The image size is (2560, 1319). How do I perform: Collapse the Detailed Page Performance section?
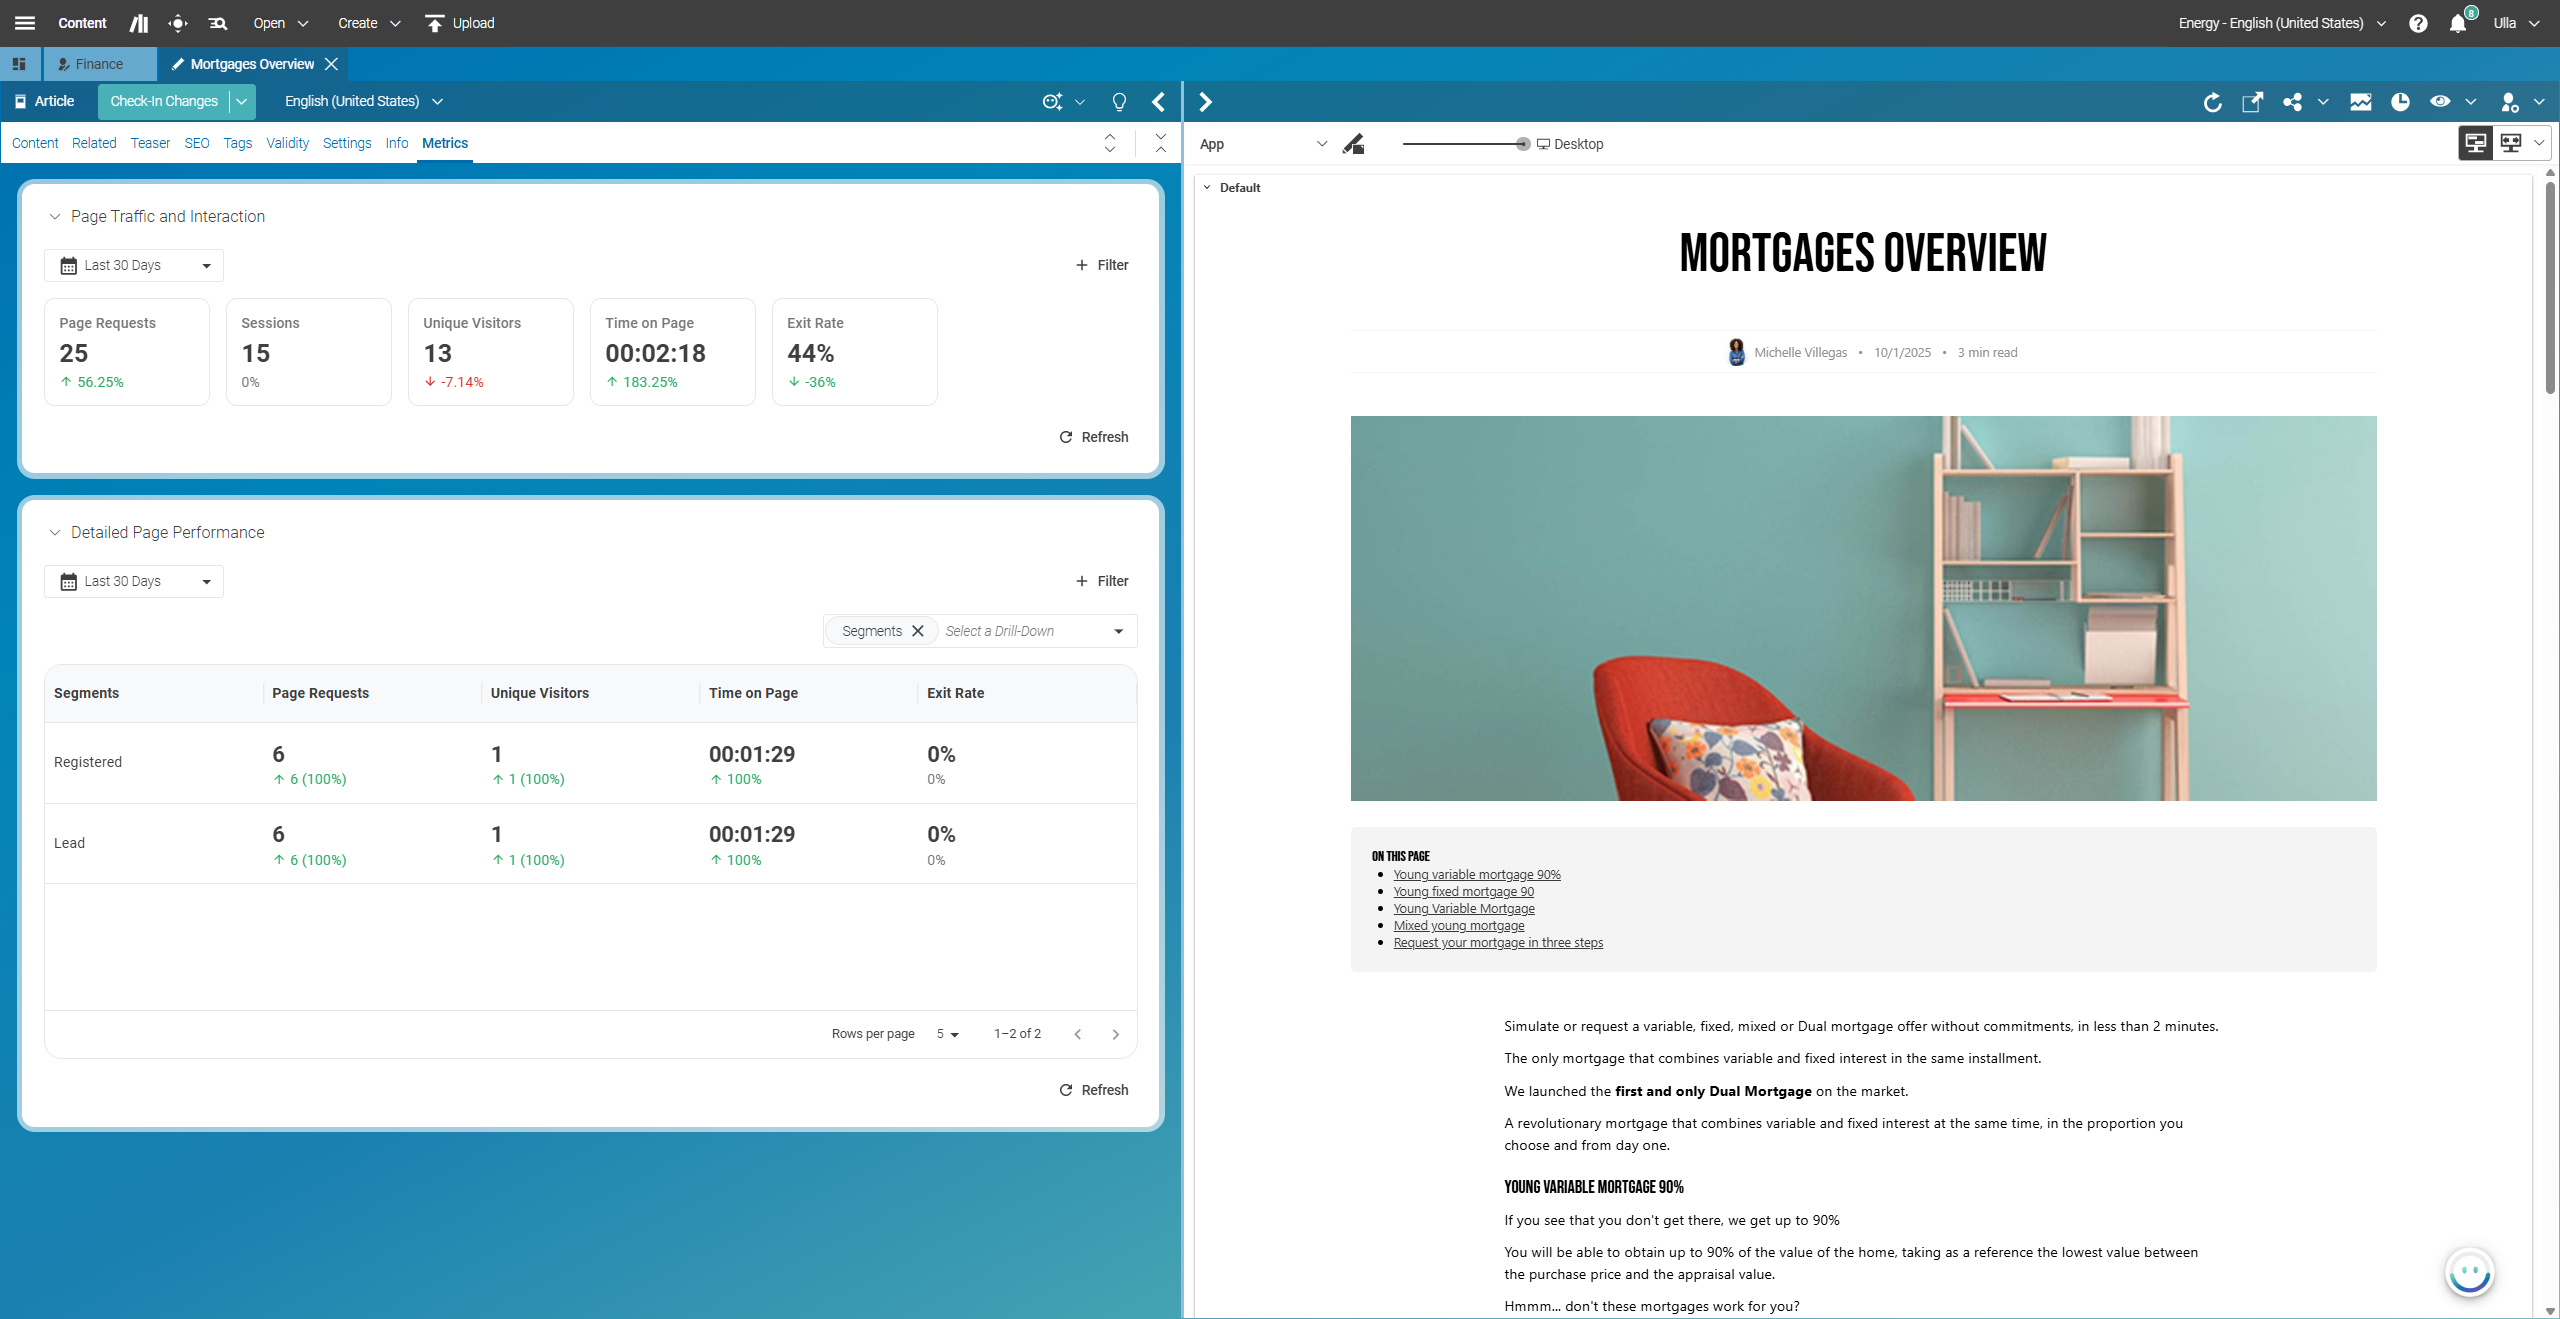55,532
